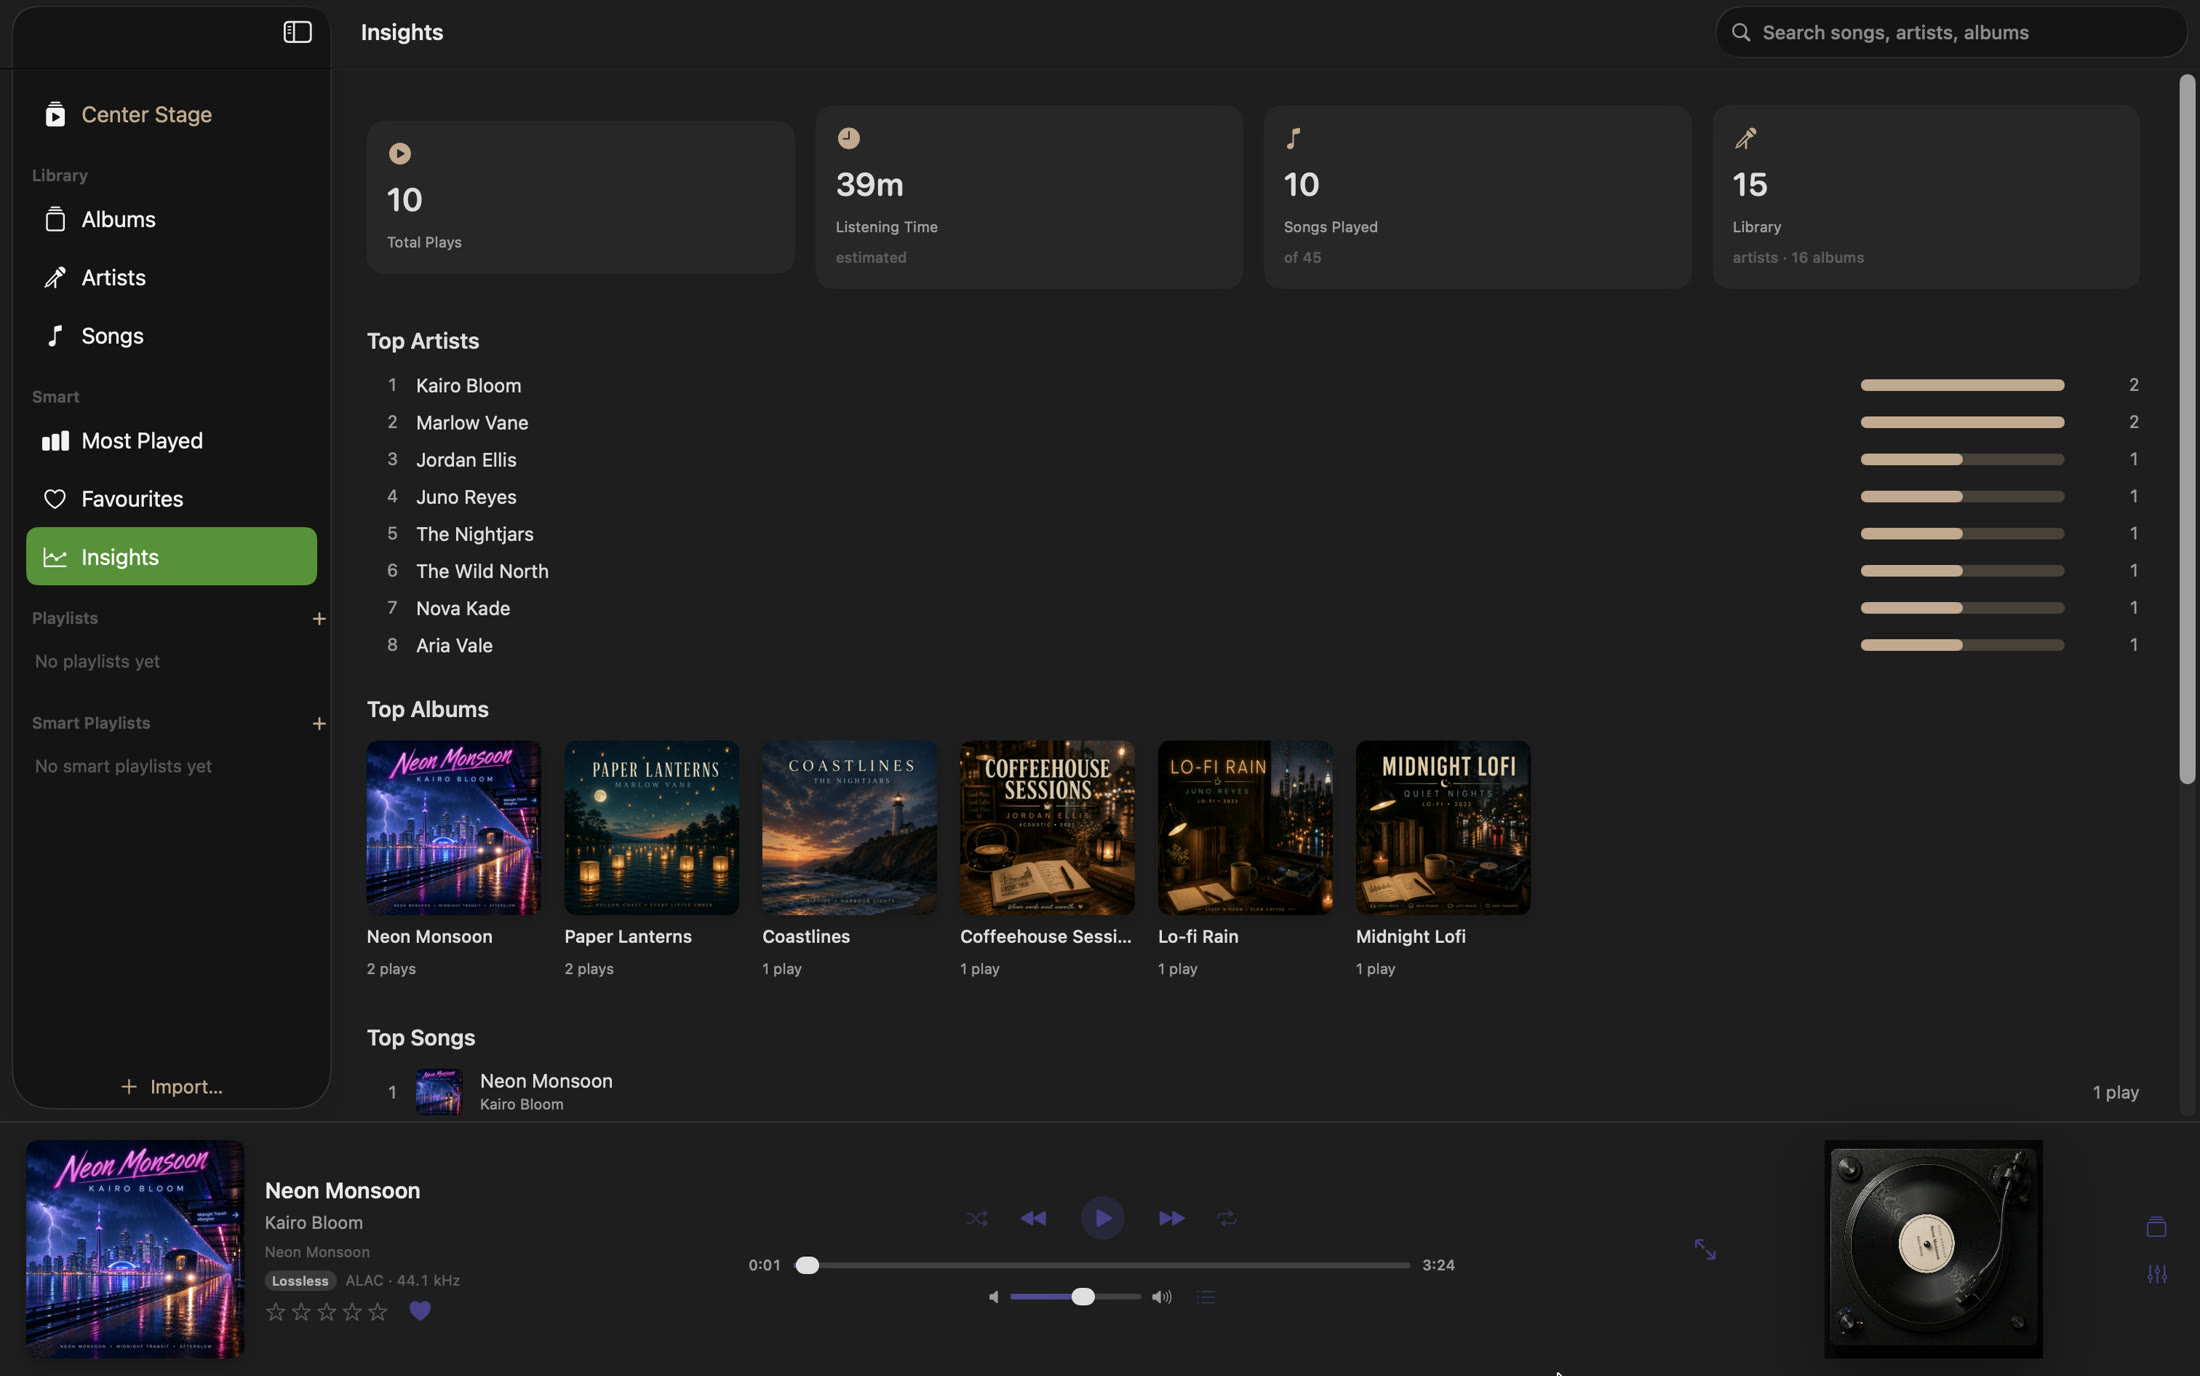Open equalizer sliders icon

2157,1275
